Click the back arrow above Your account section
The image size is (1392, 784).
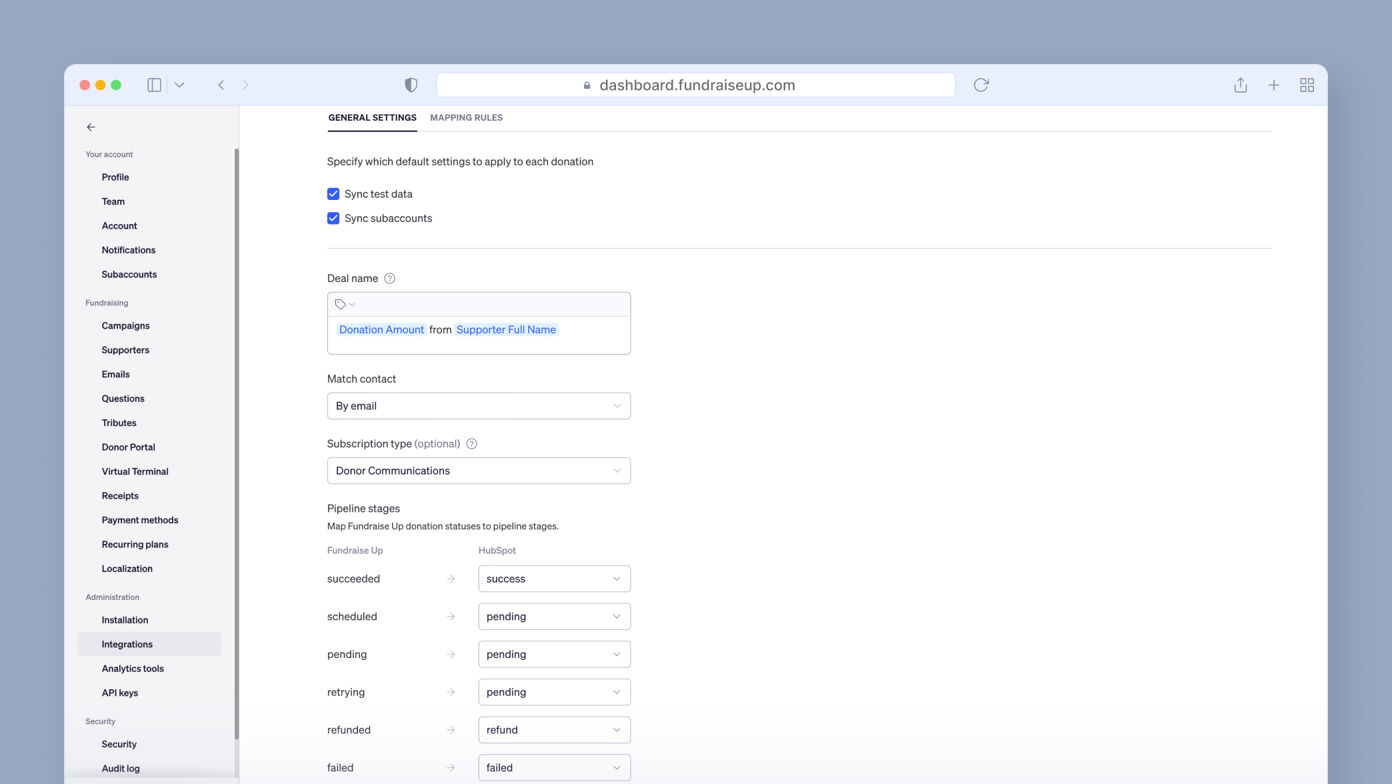coord(91,127)
